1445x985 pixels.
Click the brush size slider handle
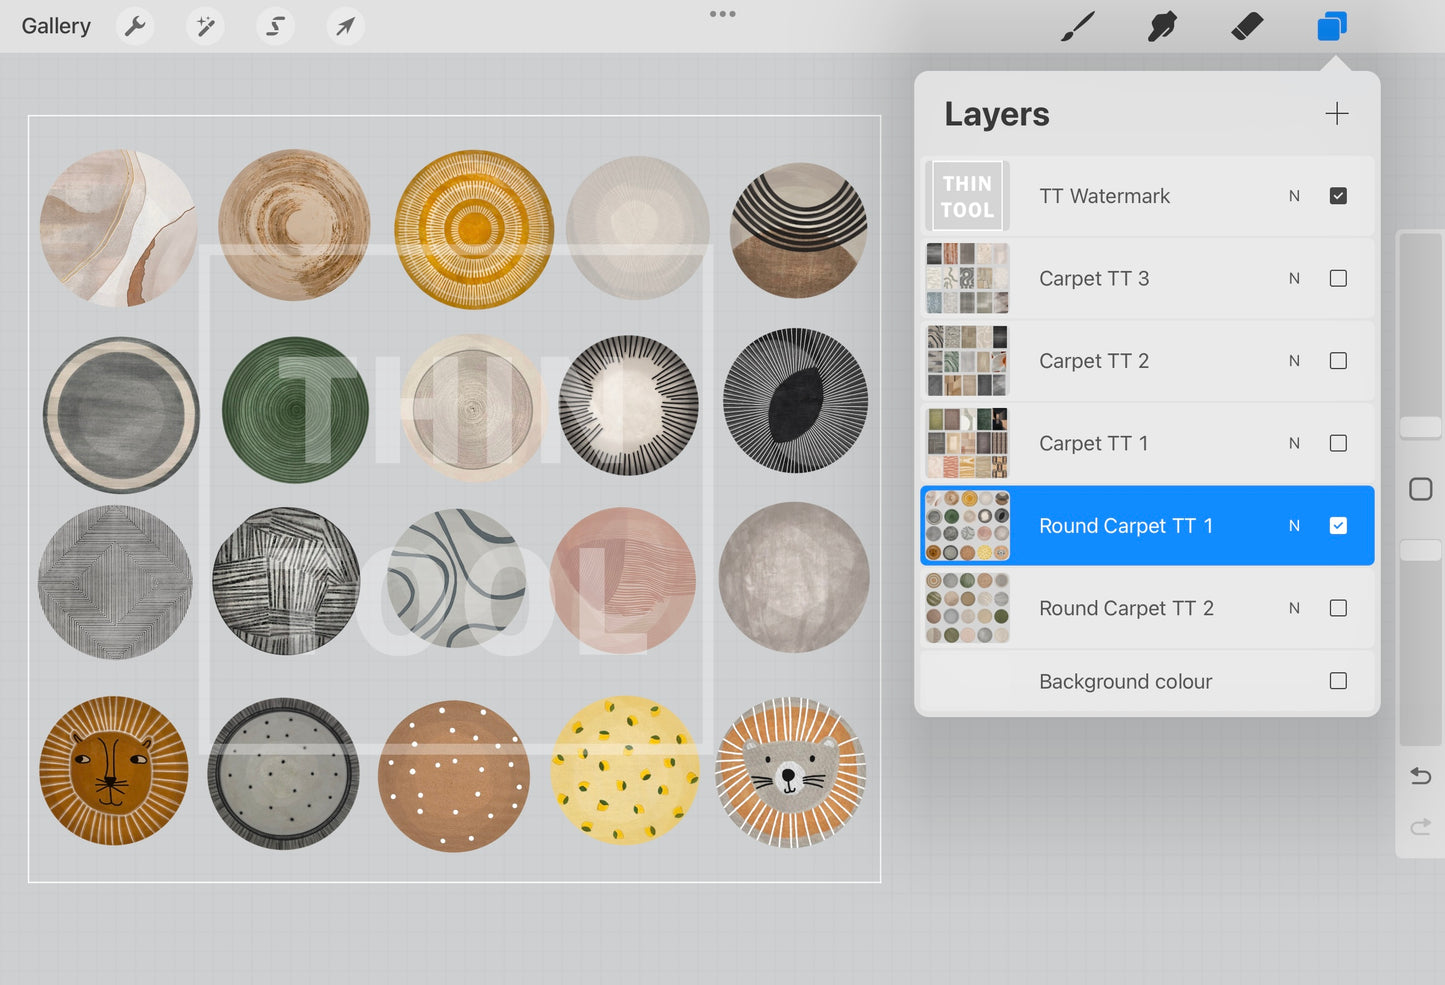[1420, 428]
